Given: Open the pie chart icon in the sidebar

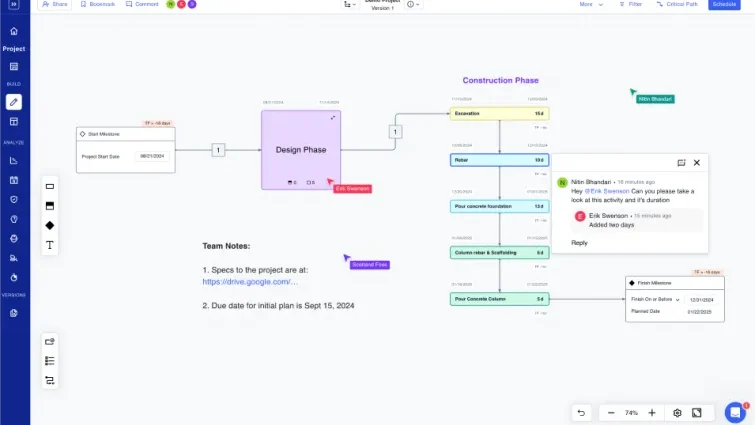Looking at the screenshot, I should (13, 277).
